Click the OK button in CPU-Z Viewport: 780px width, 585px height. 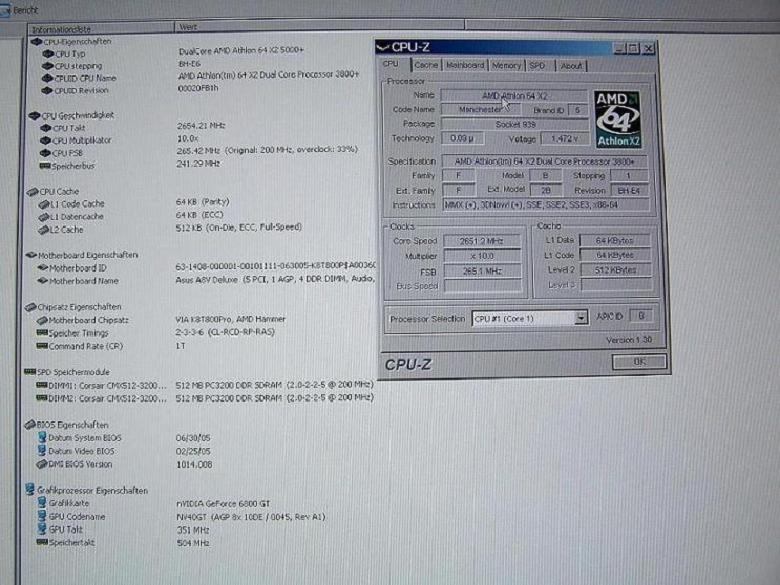click(639, 362)
